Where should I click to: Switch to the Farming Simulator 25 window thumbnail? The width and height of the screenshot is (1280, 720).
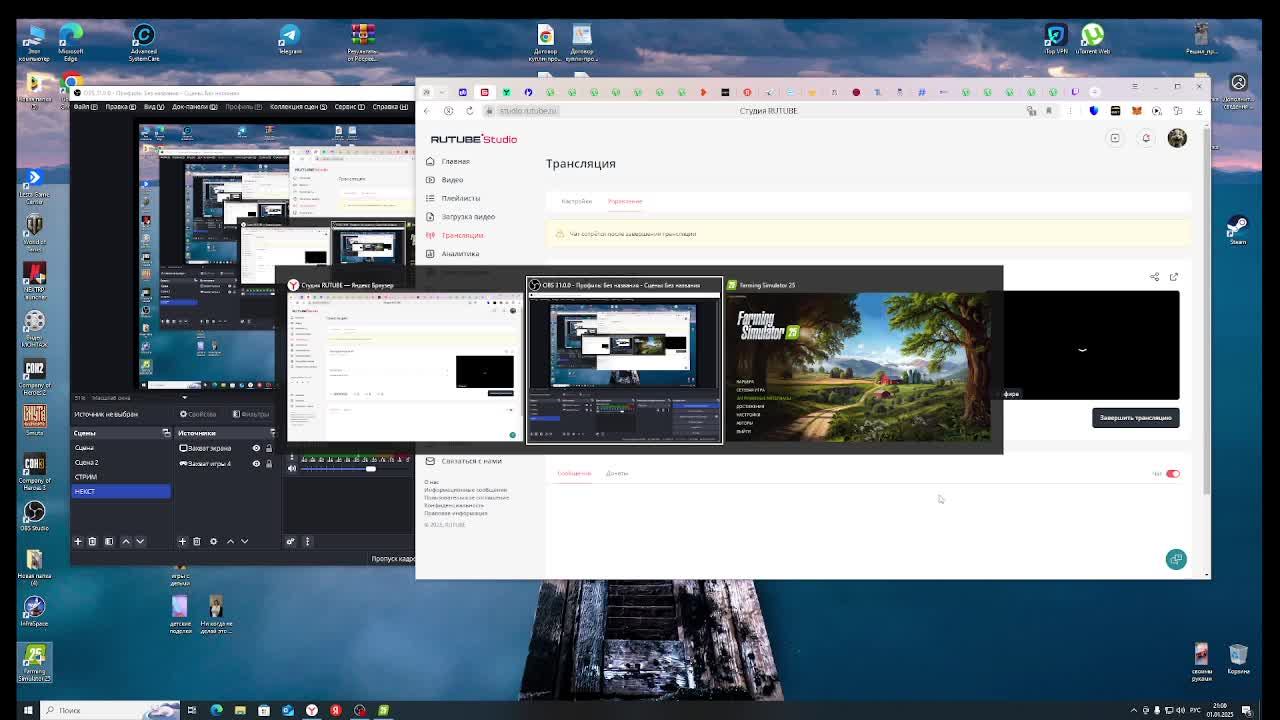click(x=861, y=361)
